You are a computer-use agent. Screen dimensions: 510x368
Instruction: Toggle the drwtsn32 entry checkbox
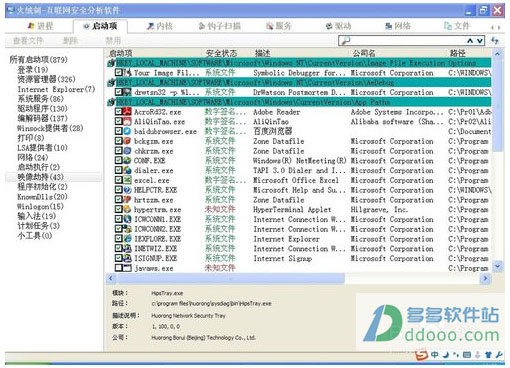click(x=118, y=92)
